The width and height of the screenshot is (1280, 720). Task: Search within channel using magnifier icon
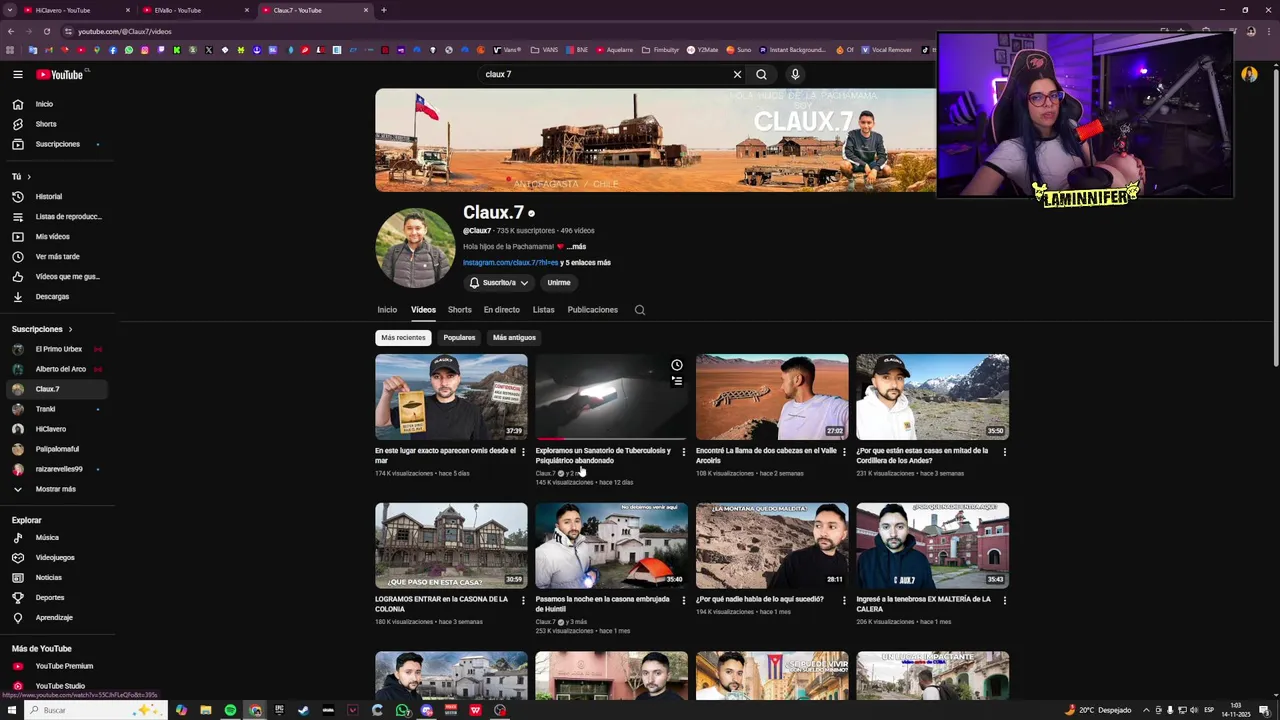click(640, 310)
